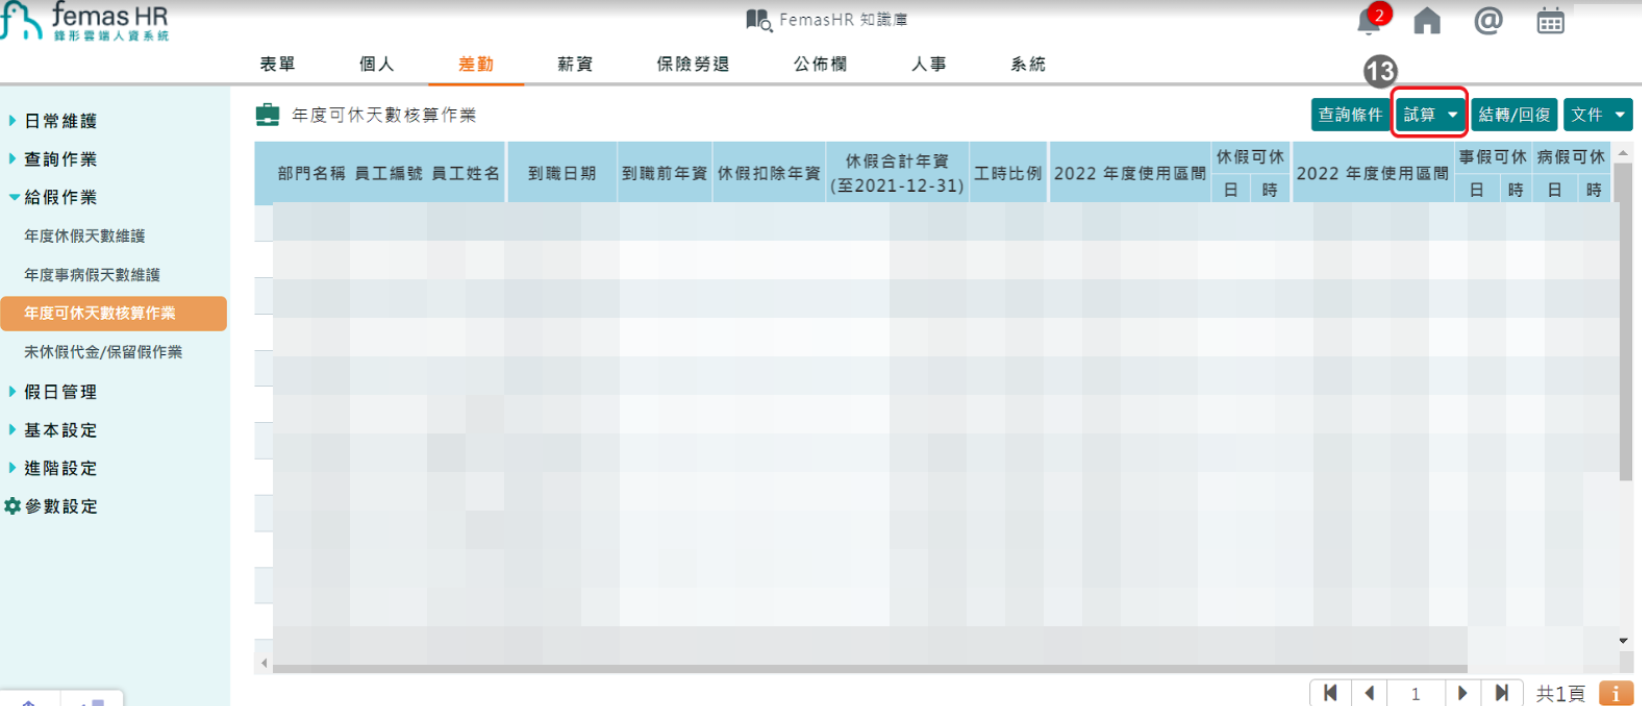Click the 員工編號 column header
1642x706 pixels.
point(389,173)
